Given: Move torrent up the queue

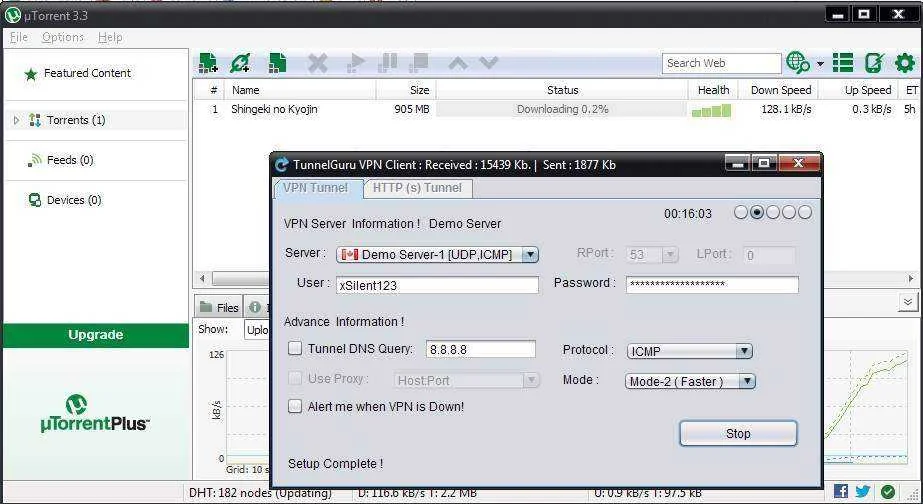Looking at the screenshot, I should [x=458, y=63].
